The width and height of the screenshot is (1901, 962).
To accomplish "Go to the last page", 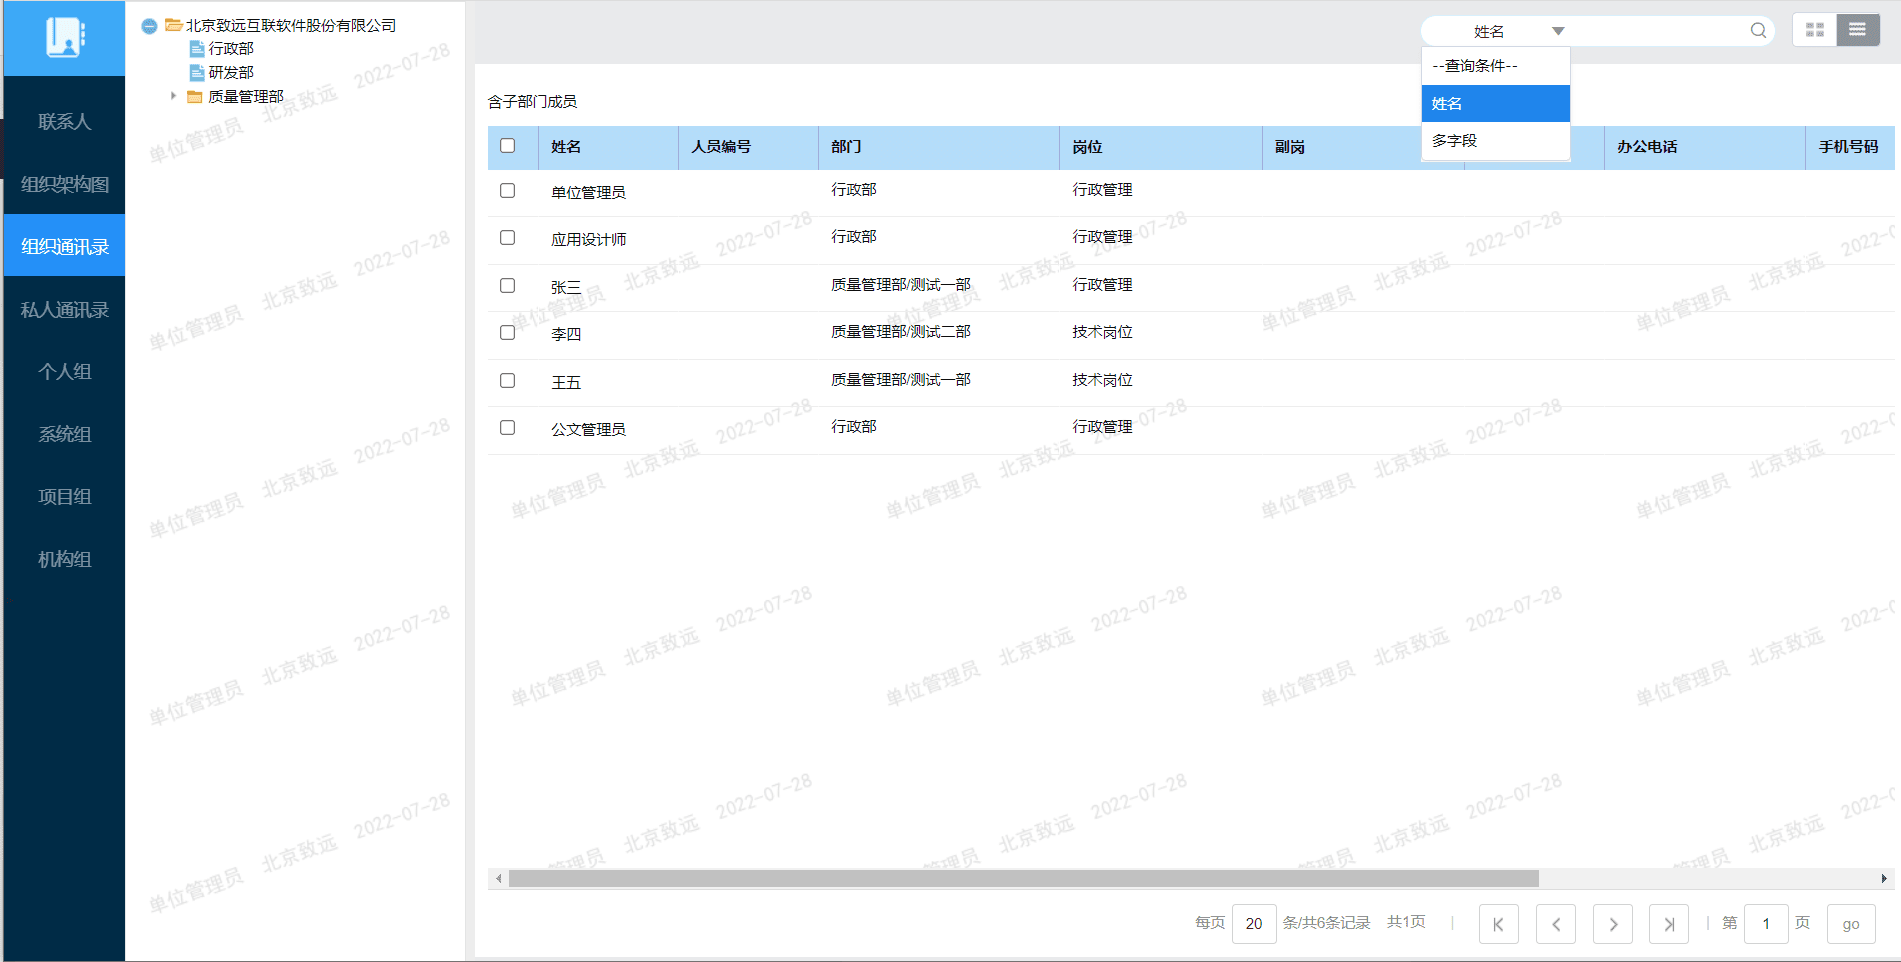I will 1669,924.
